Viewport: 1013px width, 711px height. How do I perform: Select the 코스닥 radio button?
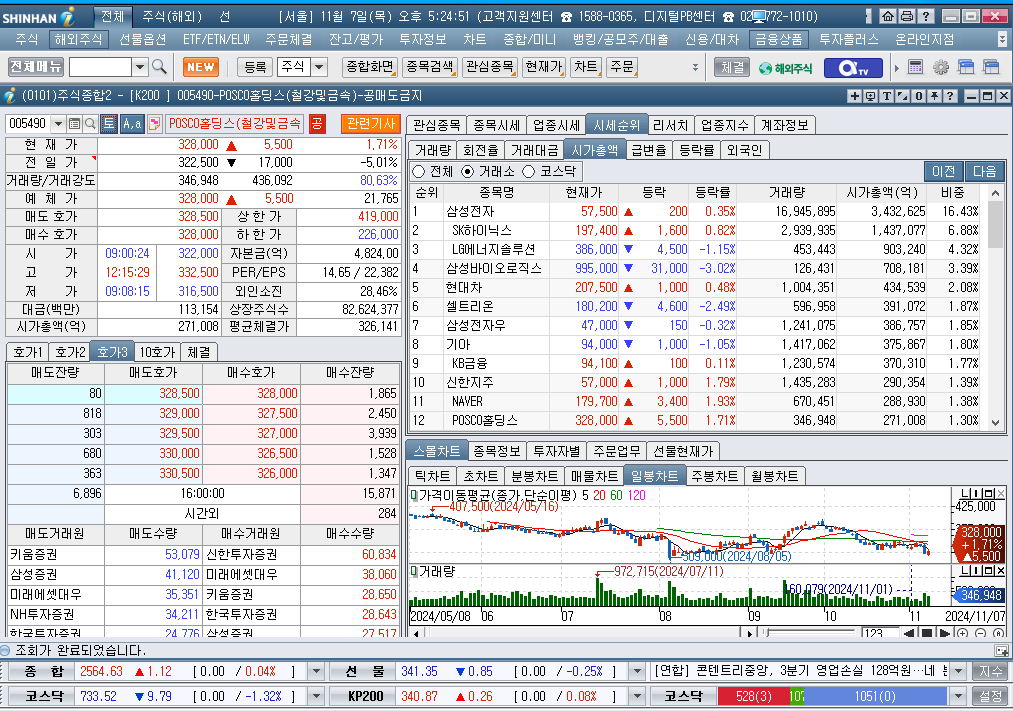(528, 172)
